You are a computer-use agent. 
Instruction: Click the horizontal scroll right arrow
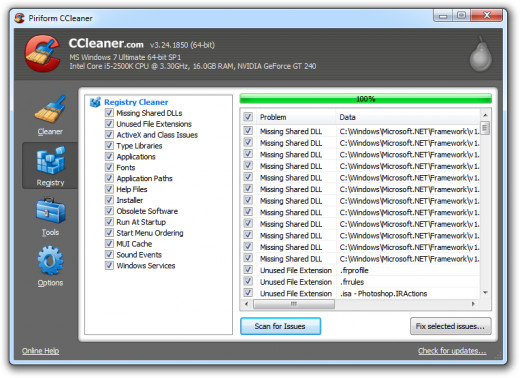pyautogui.click(x=473, y=304)
